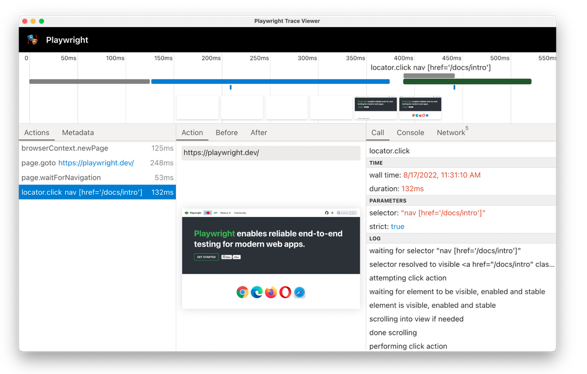Switch to the Actions tab
The height and width of the screenshot is (374, 587).
click(x=37, y=133)
